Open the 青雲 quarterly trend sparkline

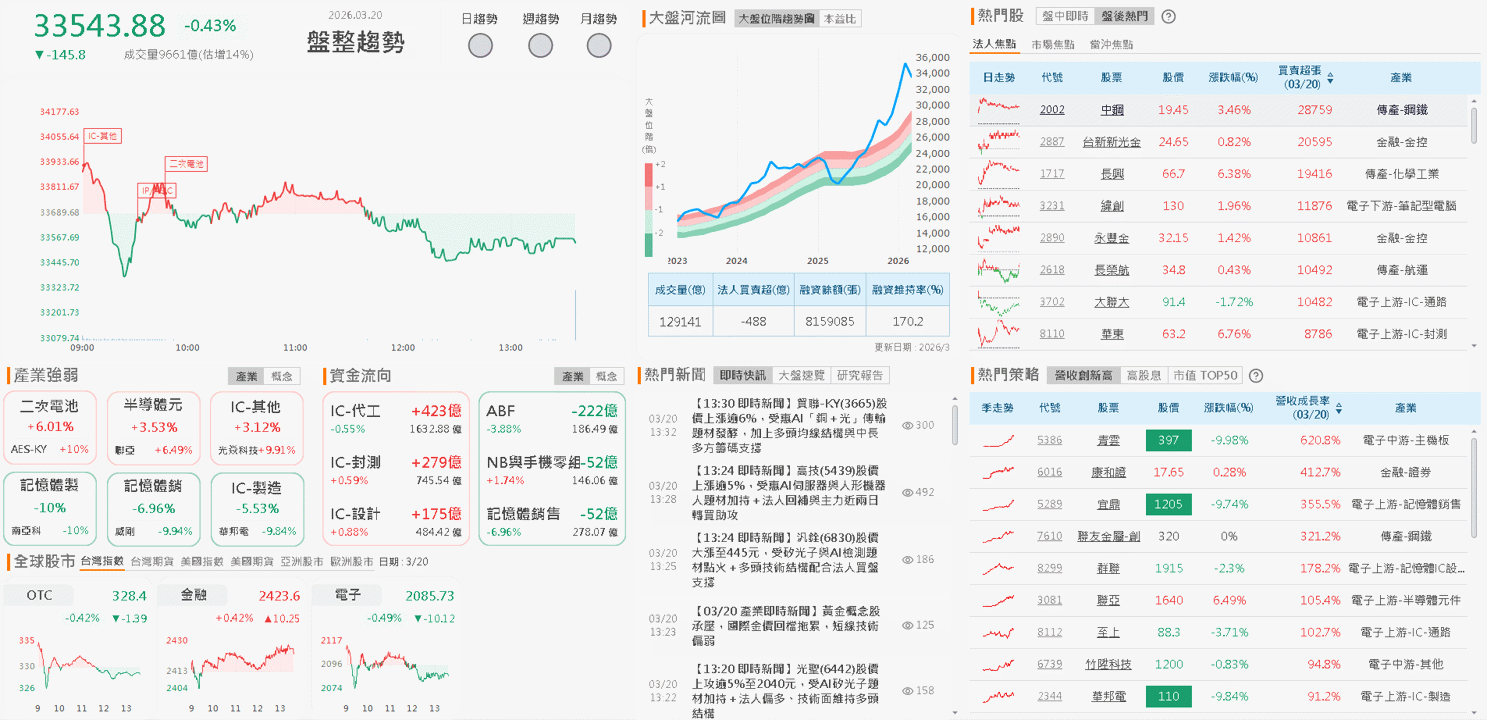[x=998, y=440]
